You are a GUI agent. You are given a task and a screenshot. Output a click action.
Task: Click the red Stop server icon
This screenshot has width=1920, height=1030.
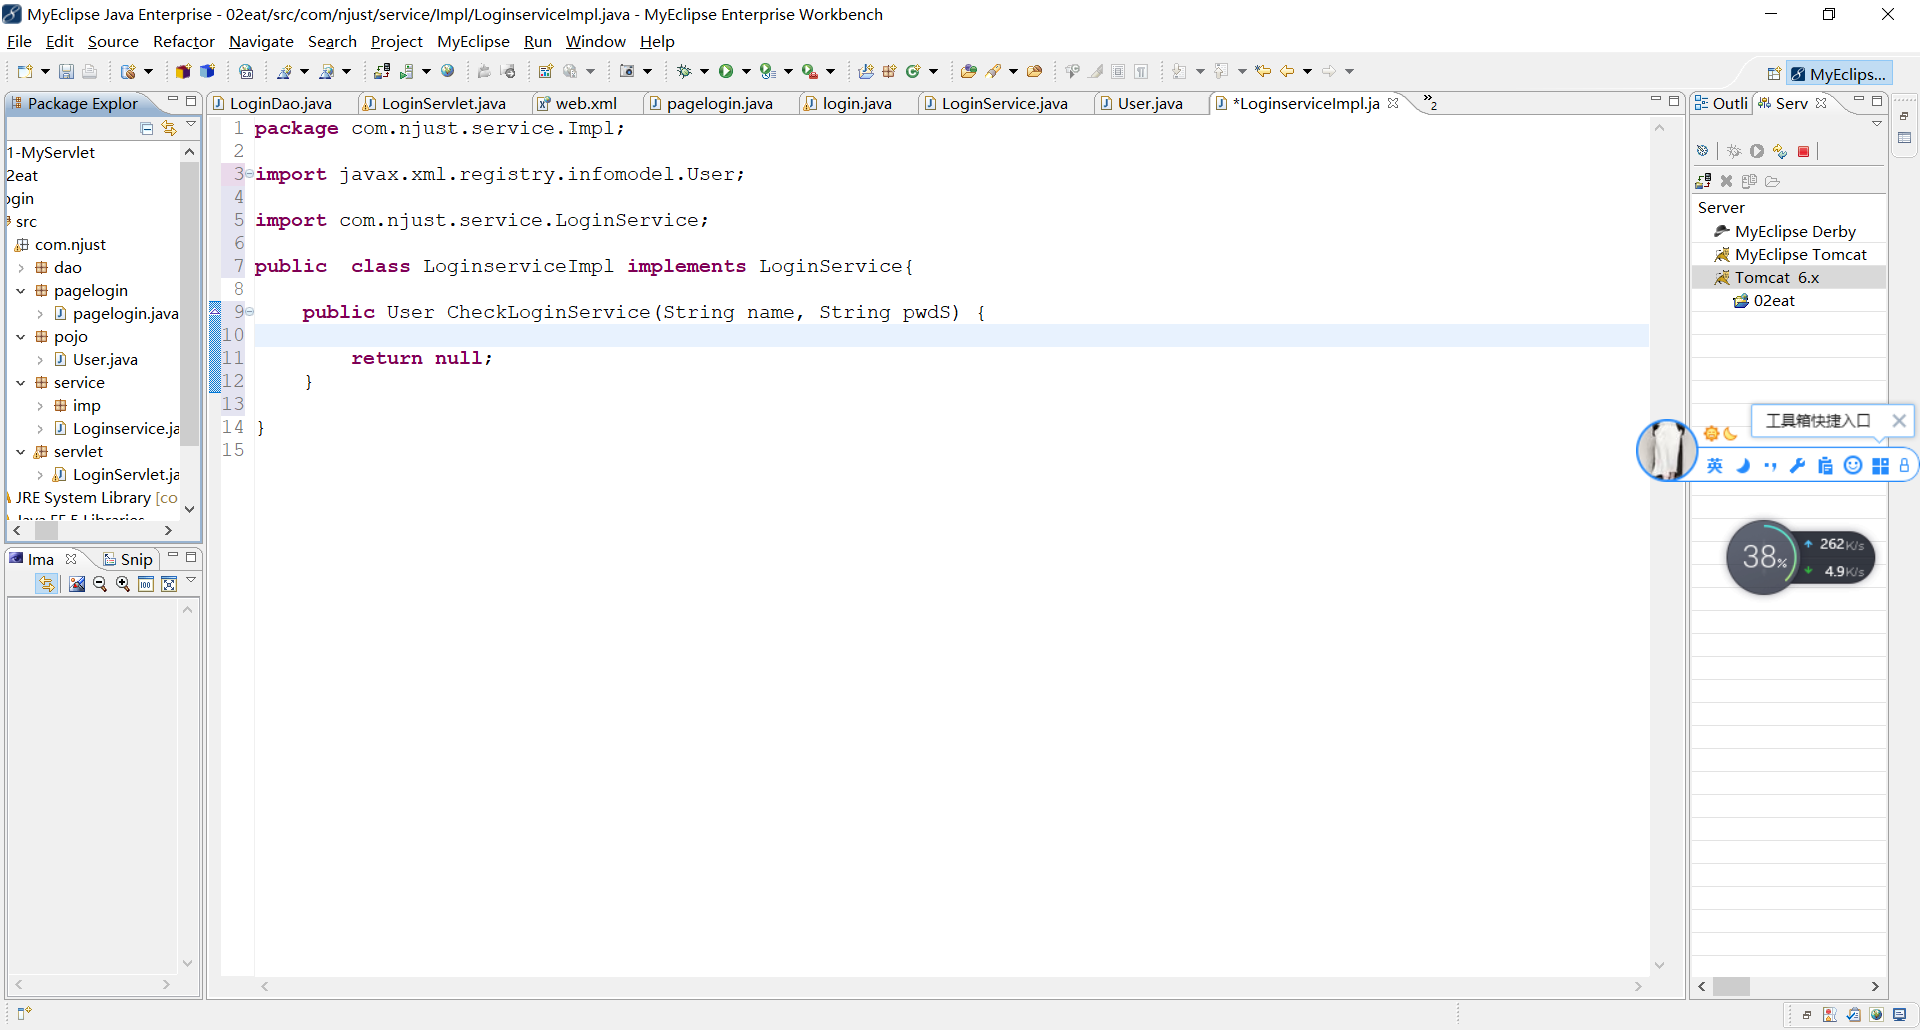[1803, 151]
